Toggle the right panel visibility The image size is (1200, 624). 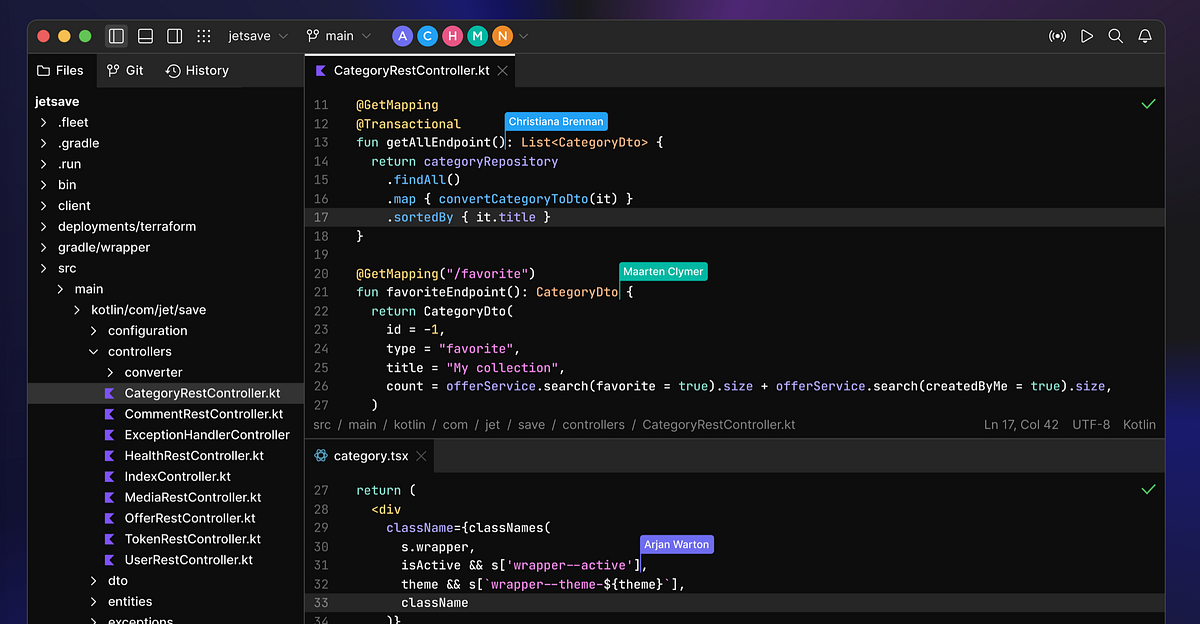(x=173, y=35)
